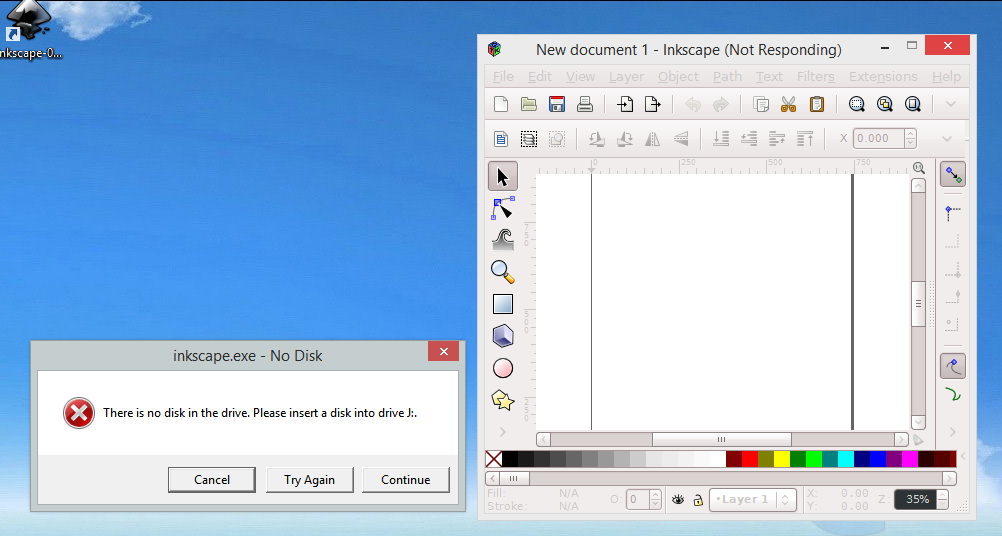Select the 3D box tool
This screenshot has width=1002, height=536.
coord(503,336)
